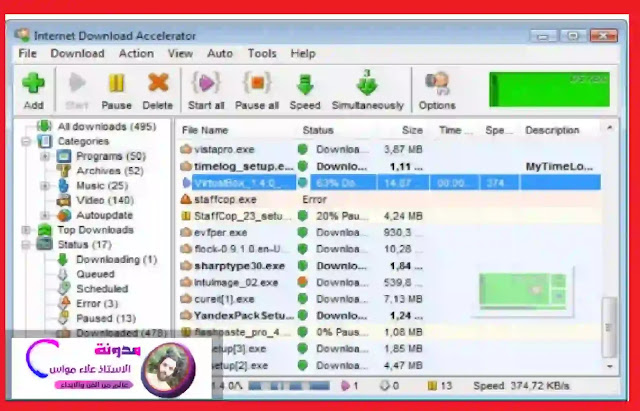Open the Help menu
Image resolution: width=640 pixels, height=411 pixels.
tap(303, 53)
